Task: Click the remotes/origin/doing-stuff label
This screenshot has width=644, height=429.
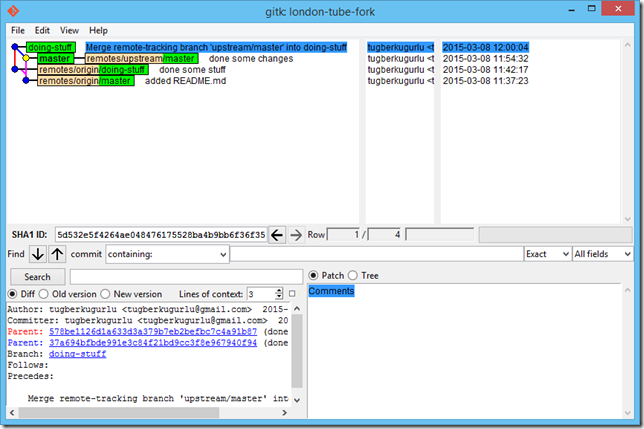Action: coord(93,69)
